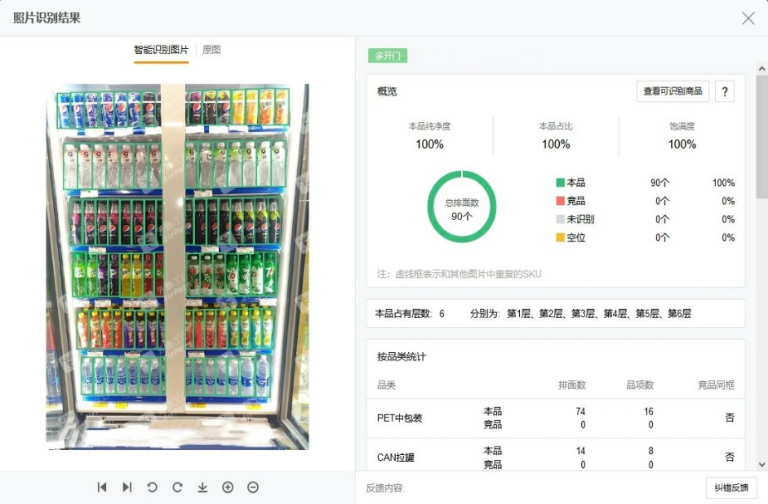Image resolution: width=768 pixels, height=504 pixels.
Task: Click the 总排面数 90个 donut chart
Action: [461, 207]
